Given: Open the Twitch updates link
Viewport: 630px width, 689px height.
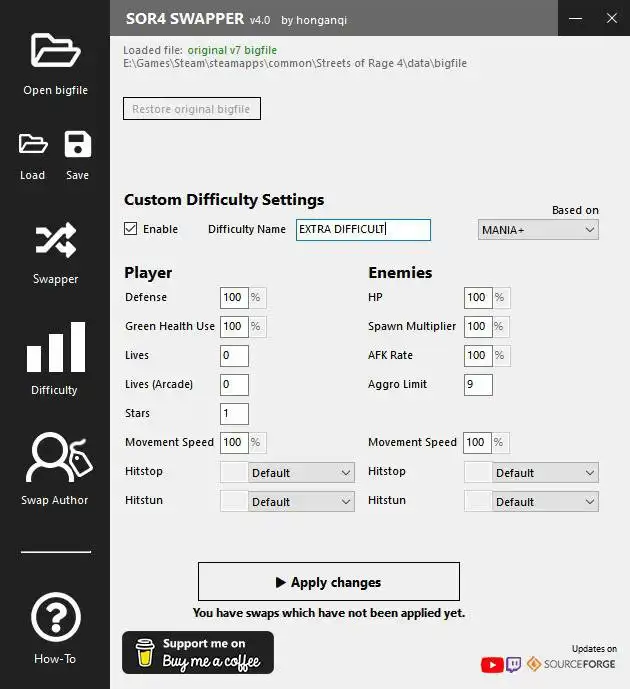Looking at the screenshot, I should coord(514,664).
